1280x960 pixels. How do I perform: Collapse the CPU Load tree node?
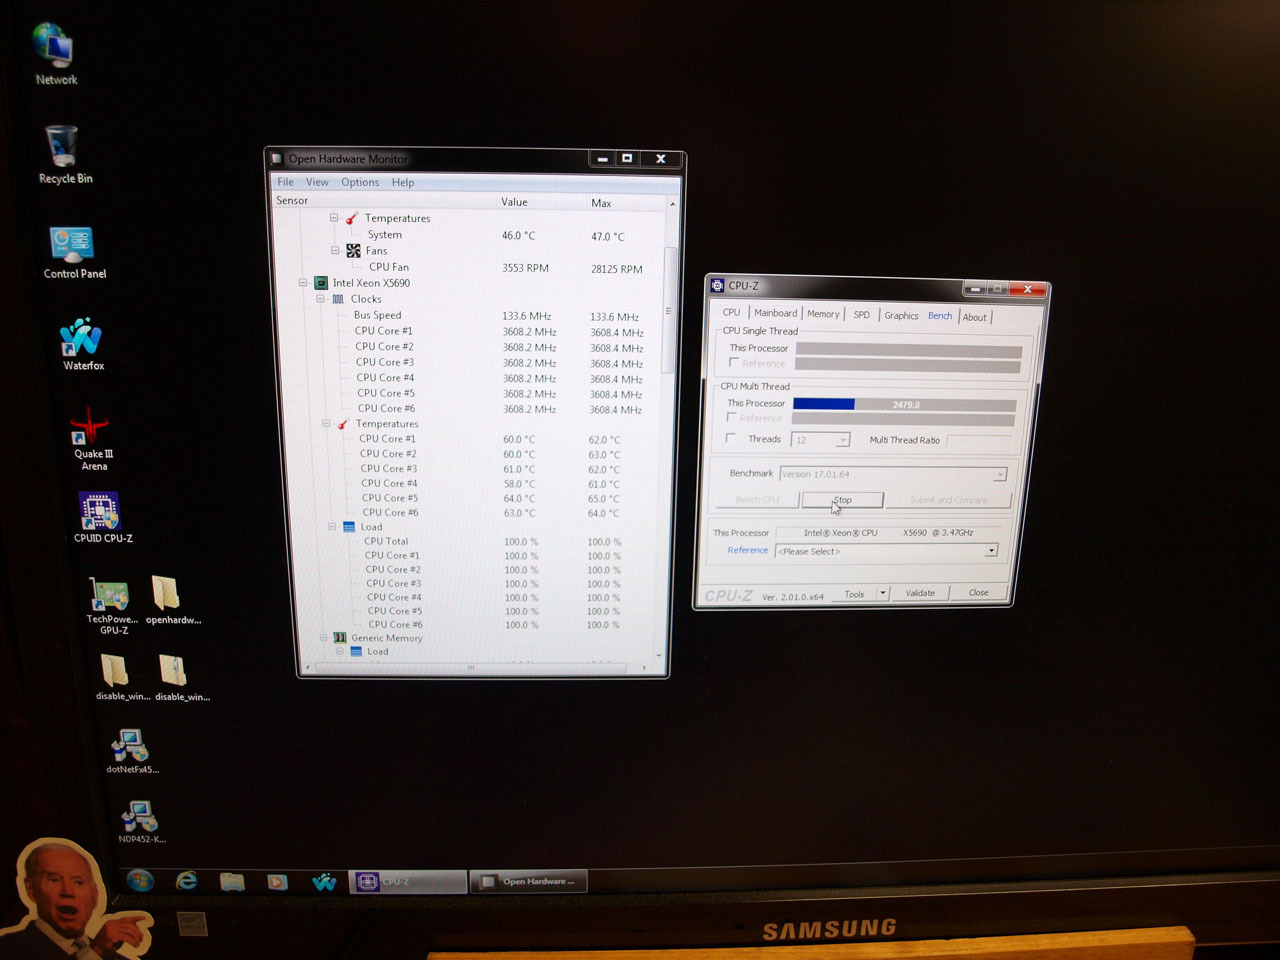332,527
